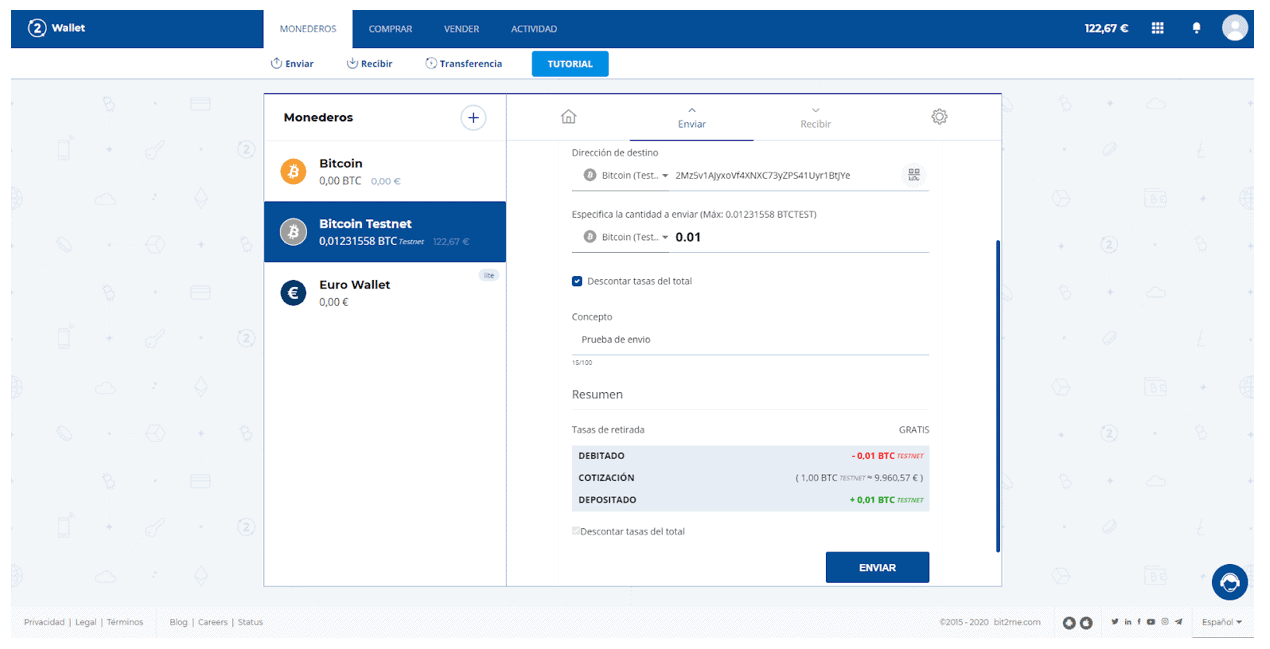
Task: Visit the Instagram page icon
Action: click(x=1165, y=622)
